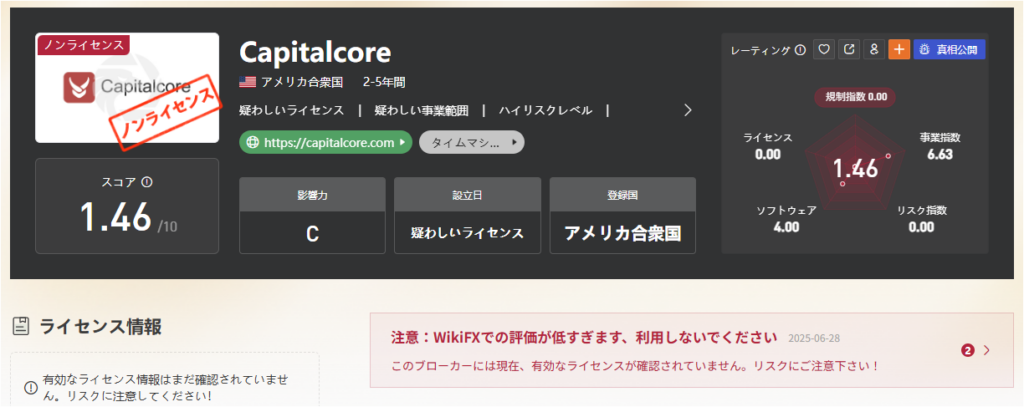Click the 疑わしいライセンス tag

pos(292,110)
